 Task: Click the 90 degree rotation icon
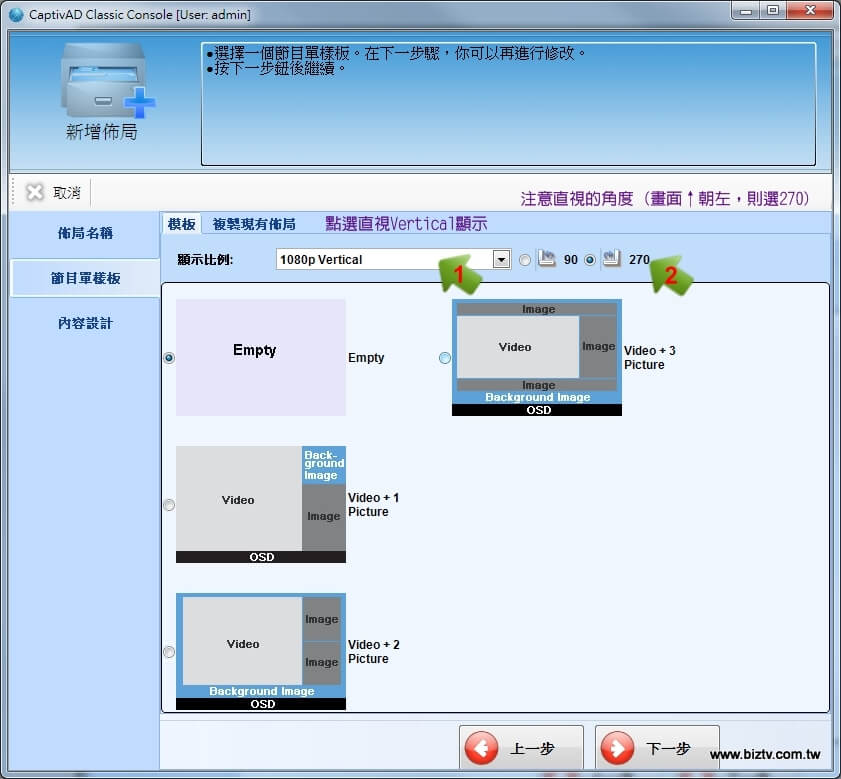[547, 259]
